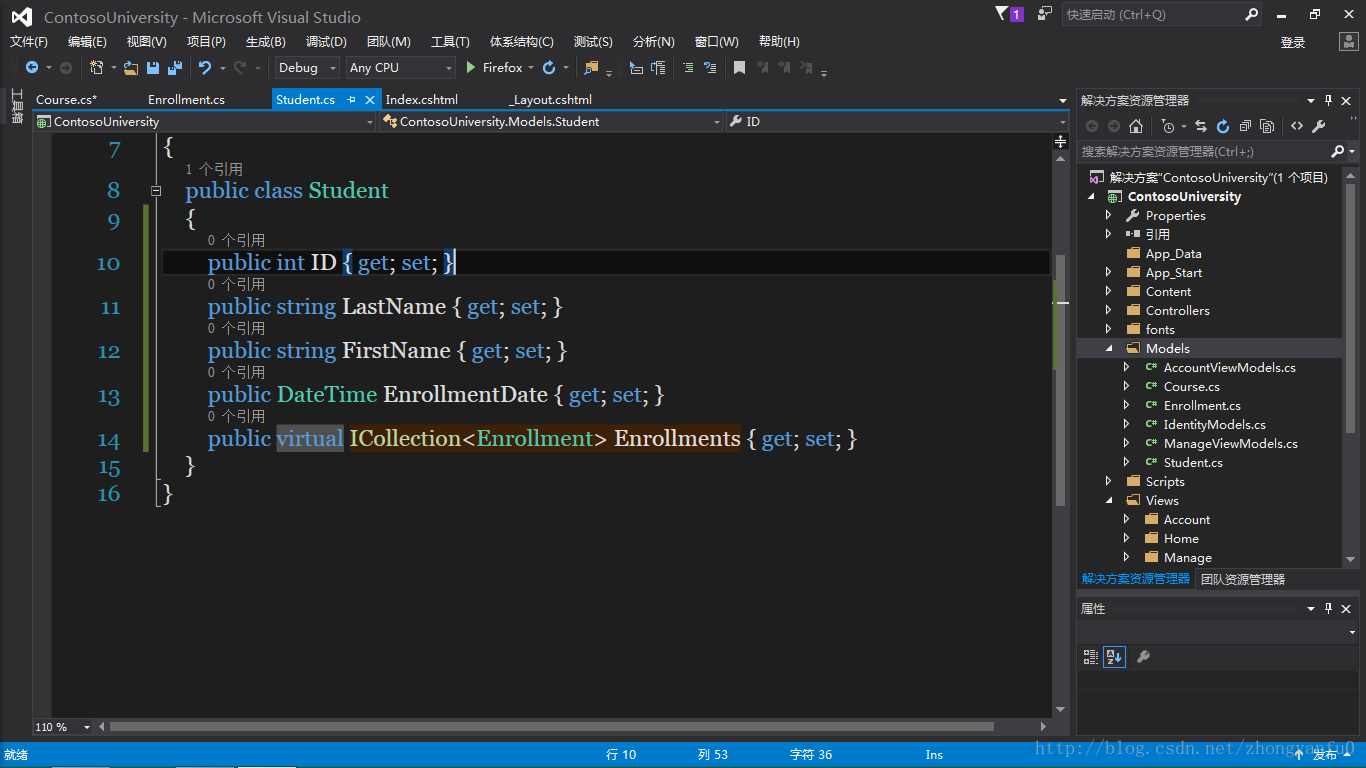
Task: Click the 登录 sign-in link
Action: coord(1293,42)
